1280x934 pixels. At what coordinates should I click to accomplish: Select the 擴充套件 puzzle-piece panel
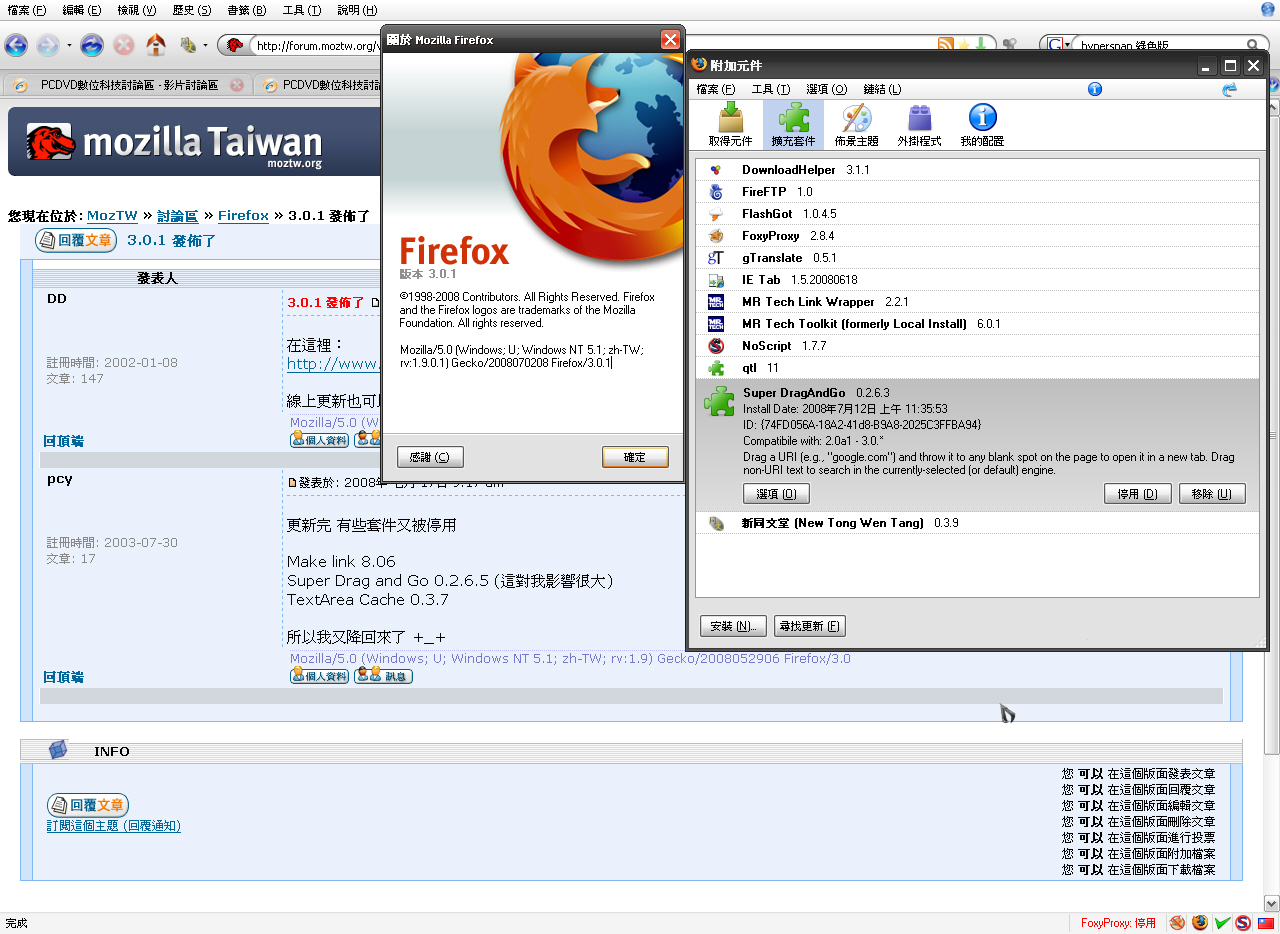(793, 125)
